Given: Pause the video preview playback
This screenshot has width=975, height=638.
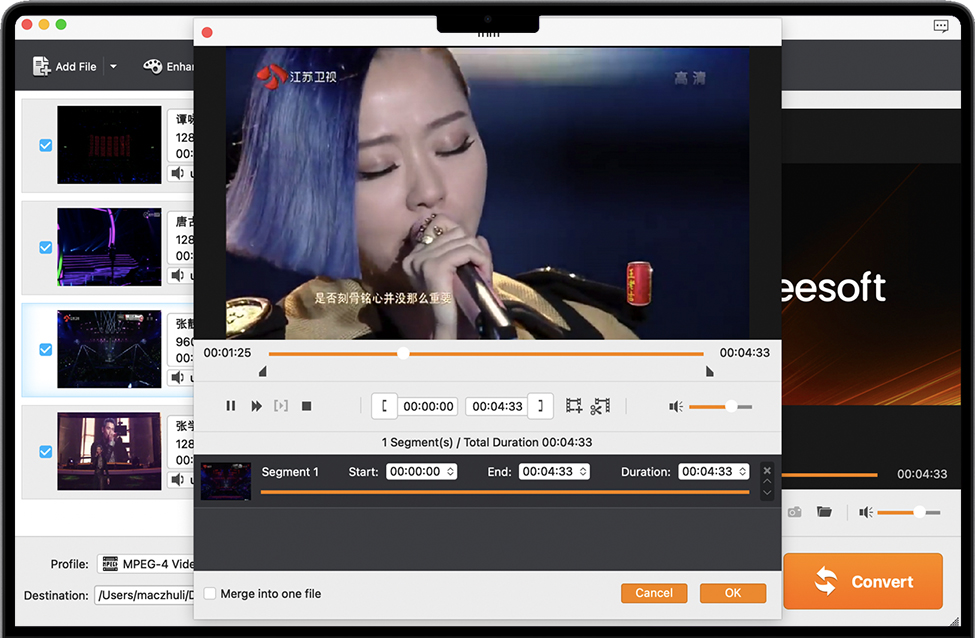Looking at the screenshot, I should [231, 406].
